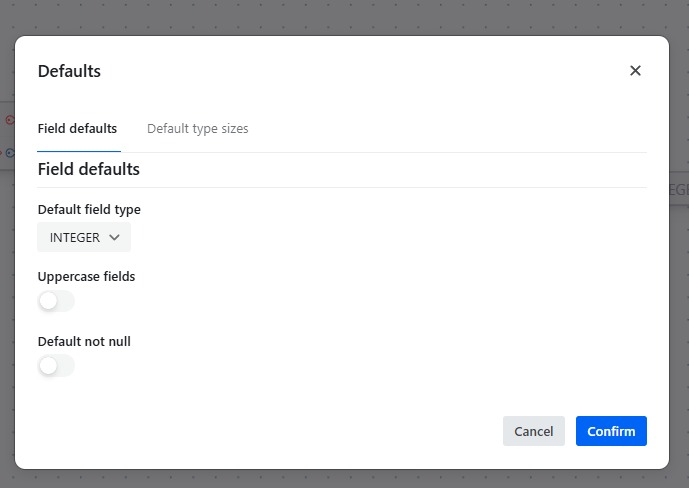Enable the Default not null switch
Image resolution: width=689 pixels, height=488 pixels.
pos(56,366)
